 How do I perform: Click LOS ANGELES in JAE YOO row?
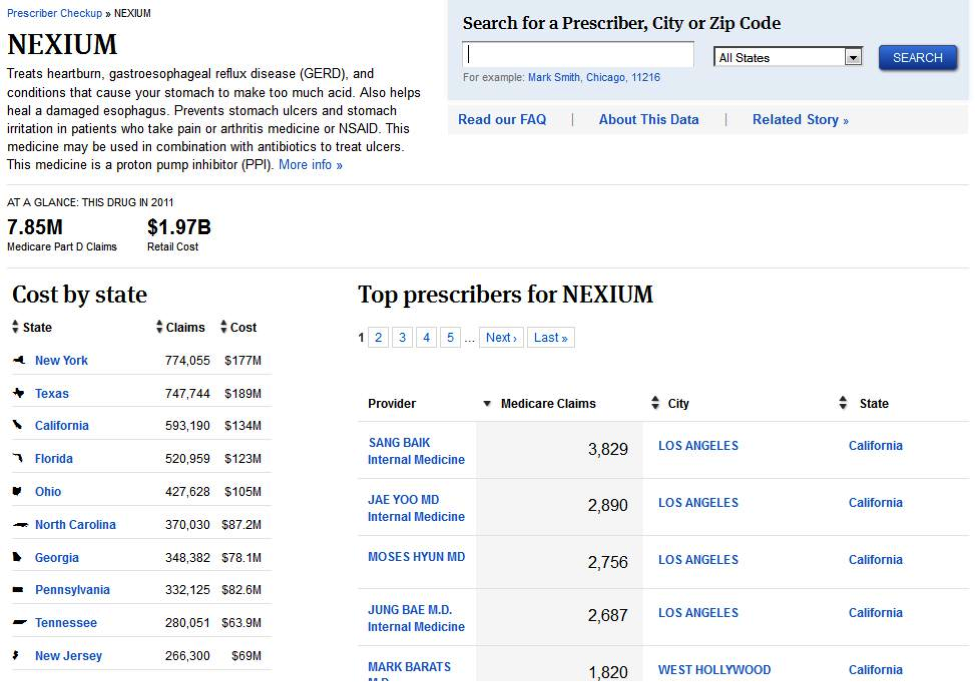[x=698, y=503]
